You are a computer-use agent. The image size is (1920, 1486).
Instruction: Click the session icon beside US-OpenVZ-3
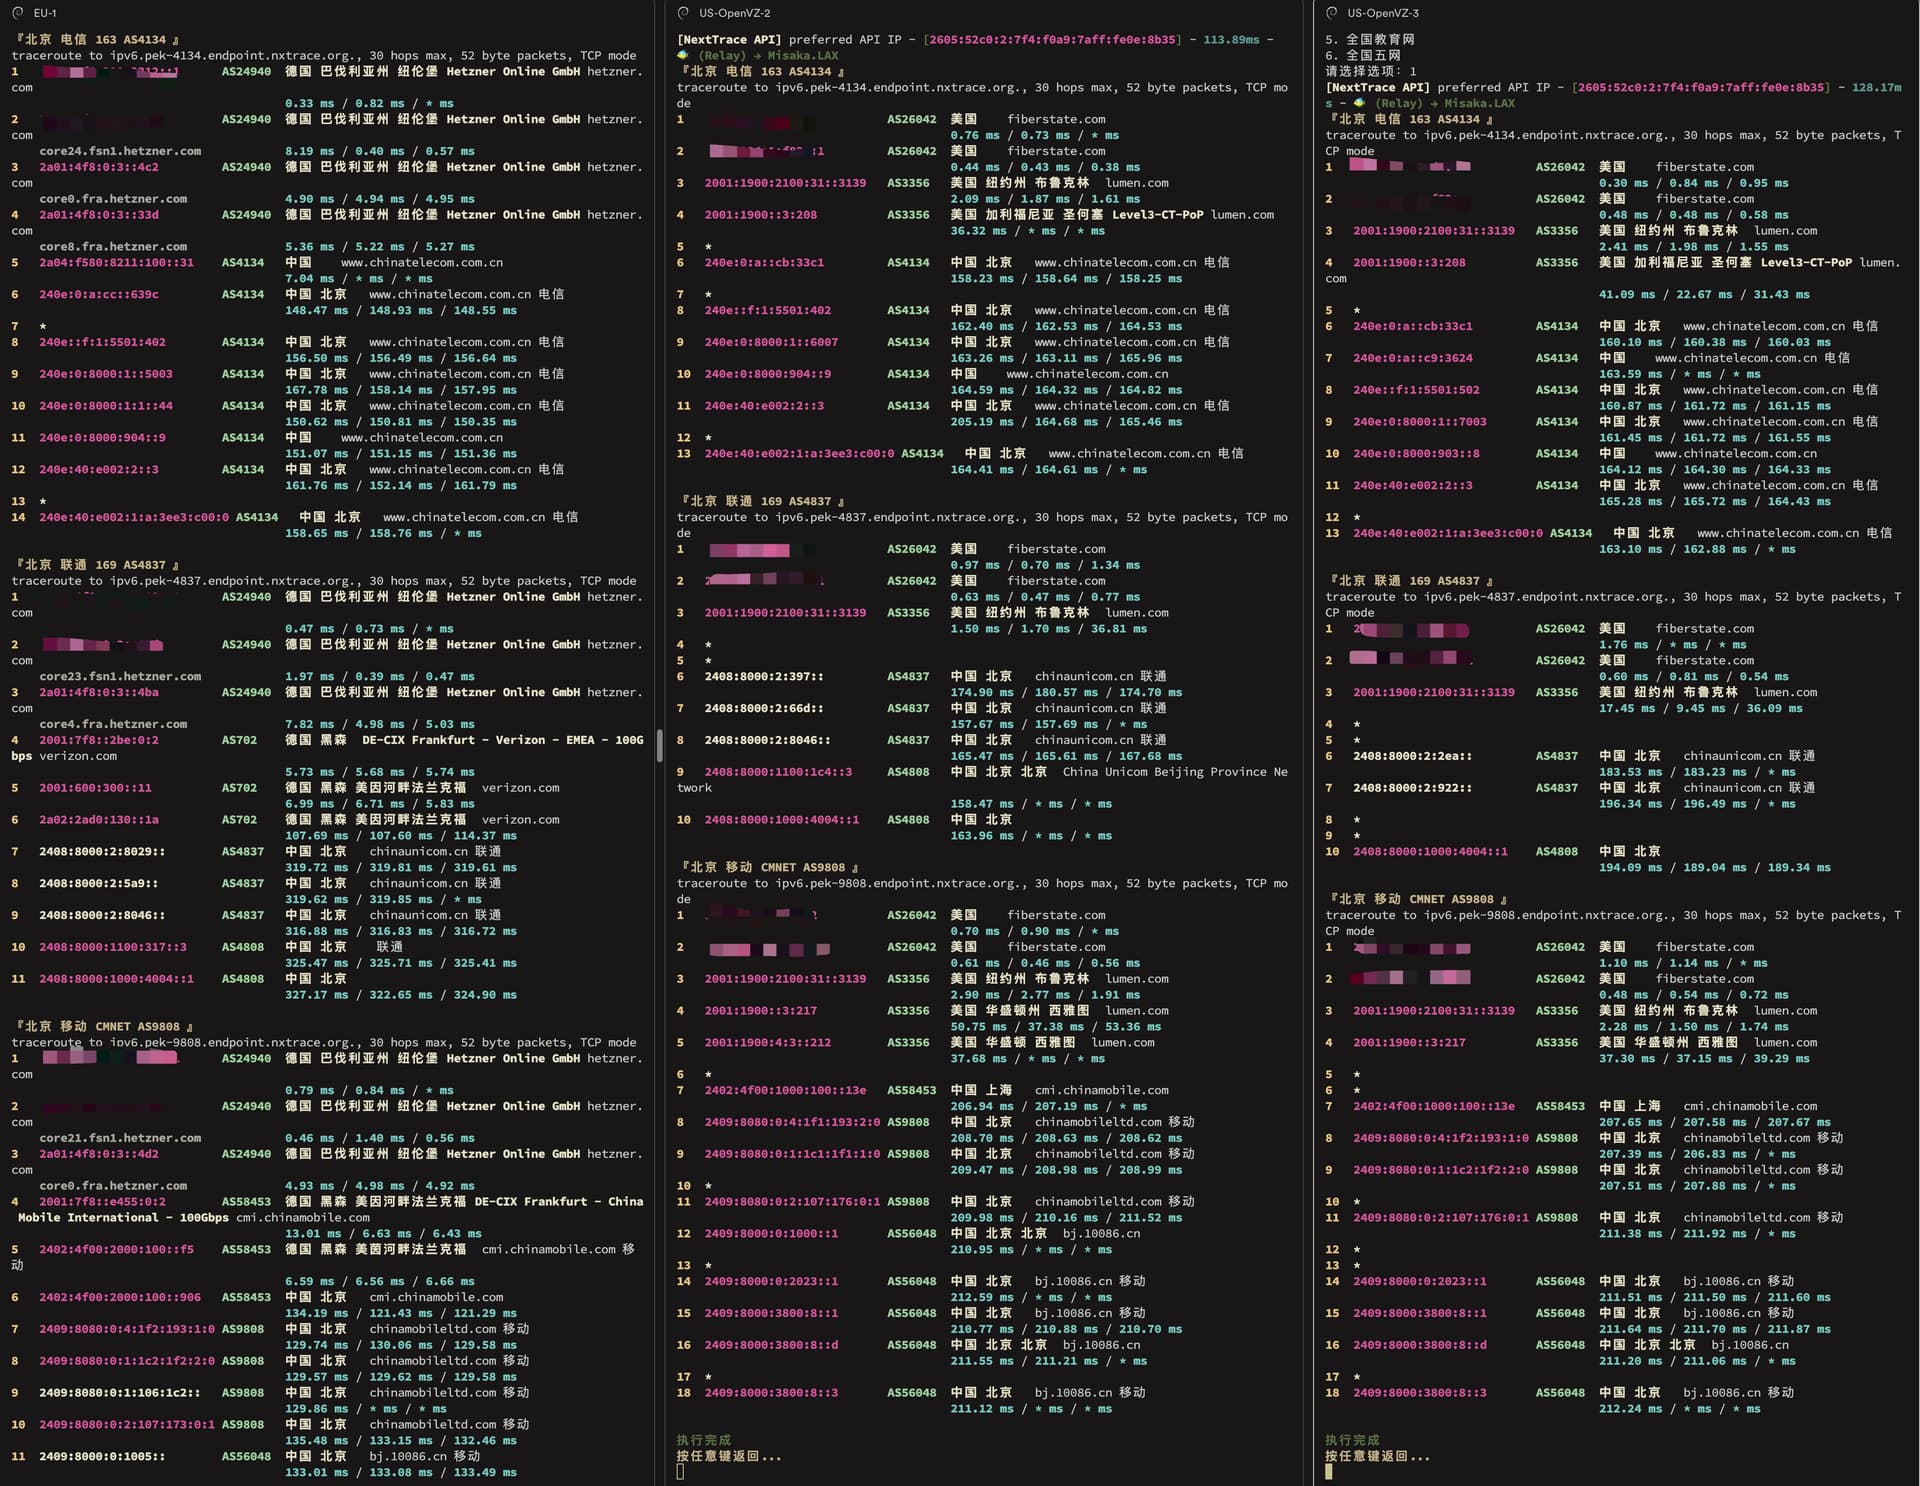[x=1332, y=13]
